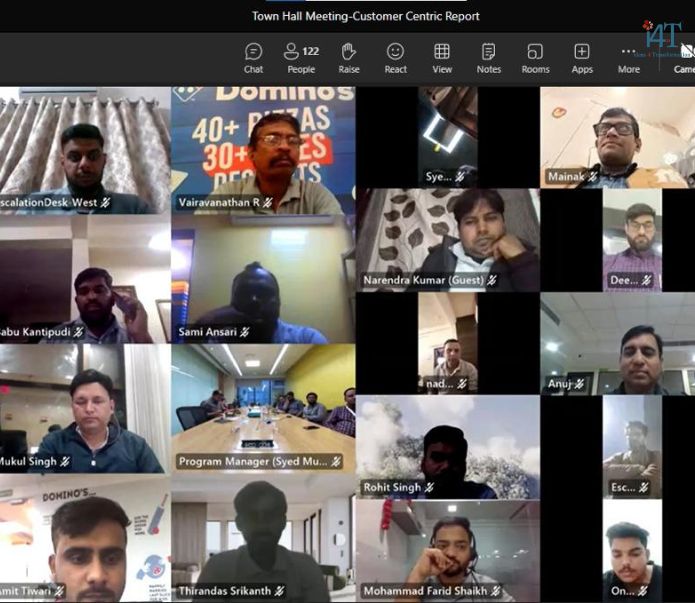Select Thirandas Srikanth's video tile
695x603 pixels.
[x=263, y=540]
